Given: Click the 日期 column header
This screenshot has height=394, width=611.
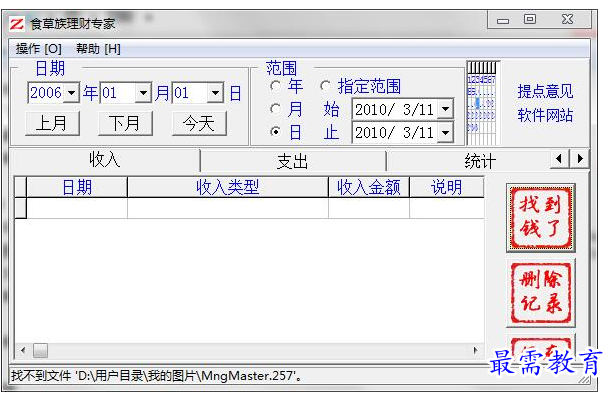Looking at the screenshot, I should 77,187.
